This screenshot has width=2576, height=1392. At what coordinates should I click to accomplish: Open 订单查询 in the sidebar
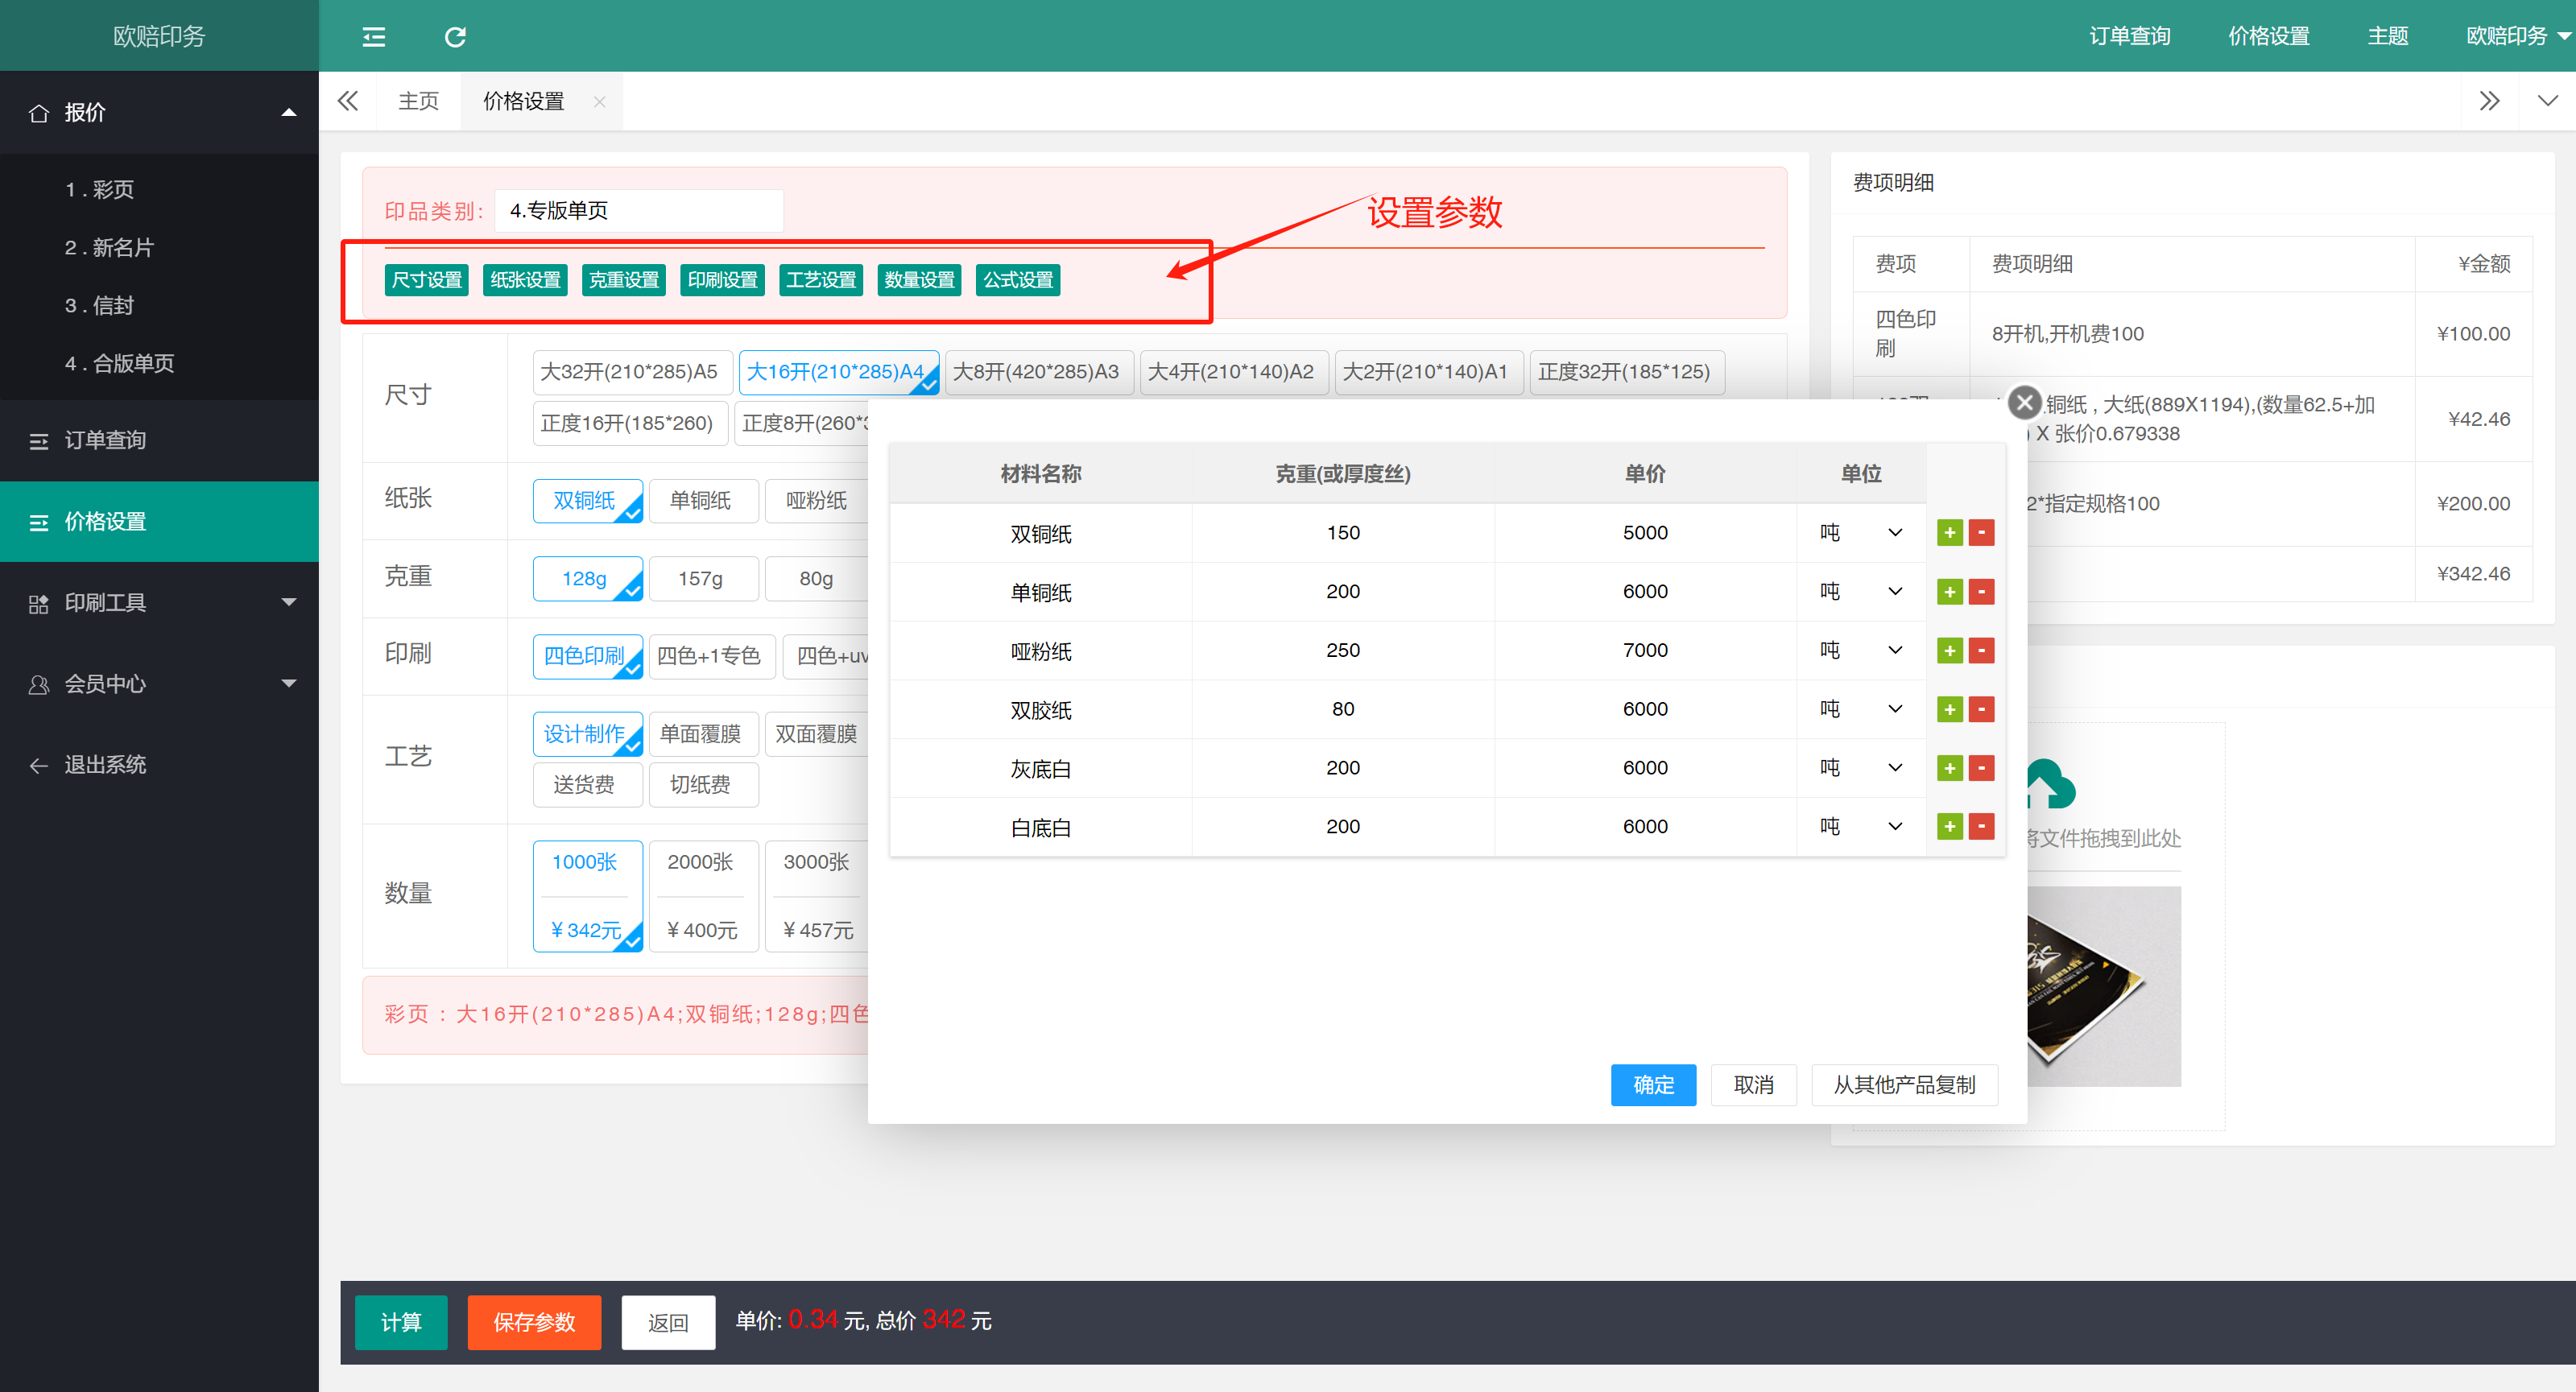coord(105,440)
